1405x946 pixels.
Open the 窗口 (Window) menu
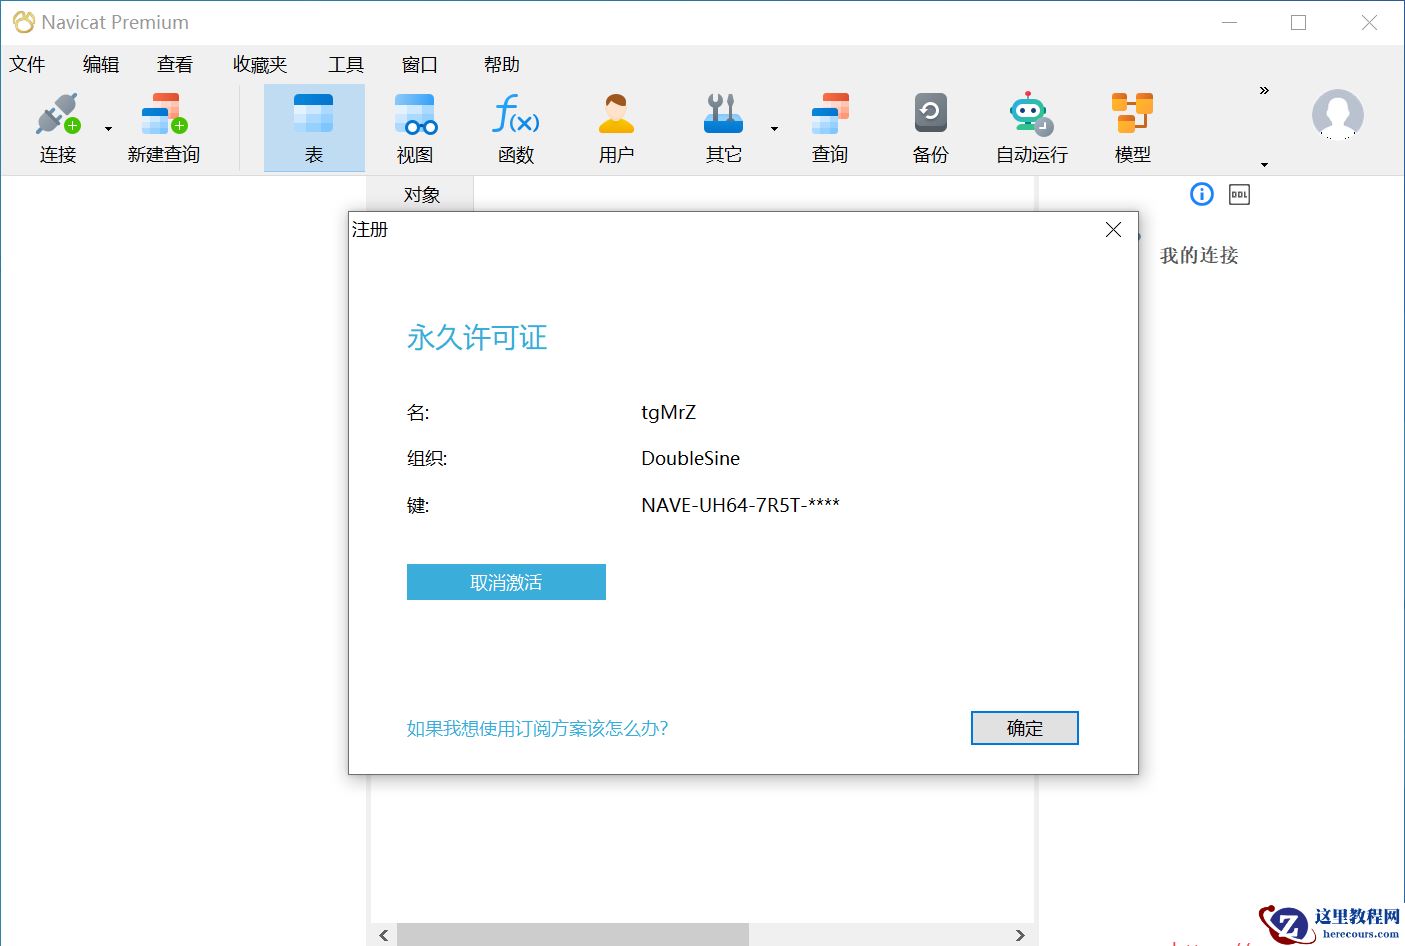[x=420, y=65]
